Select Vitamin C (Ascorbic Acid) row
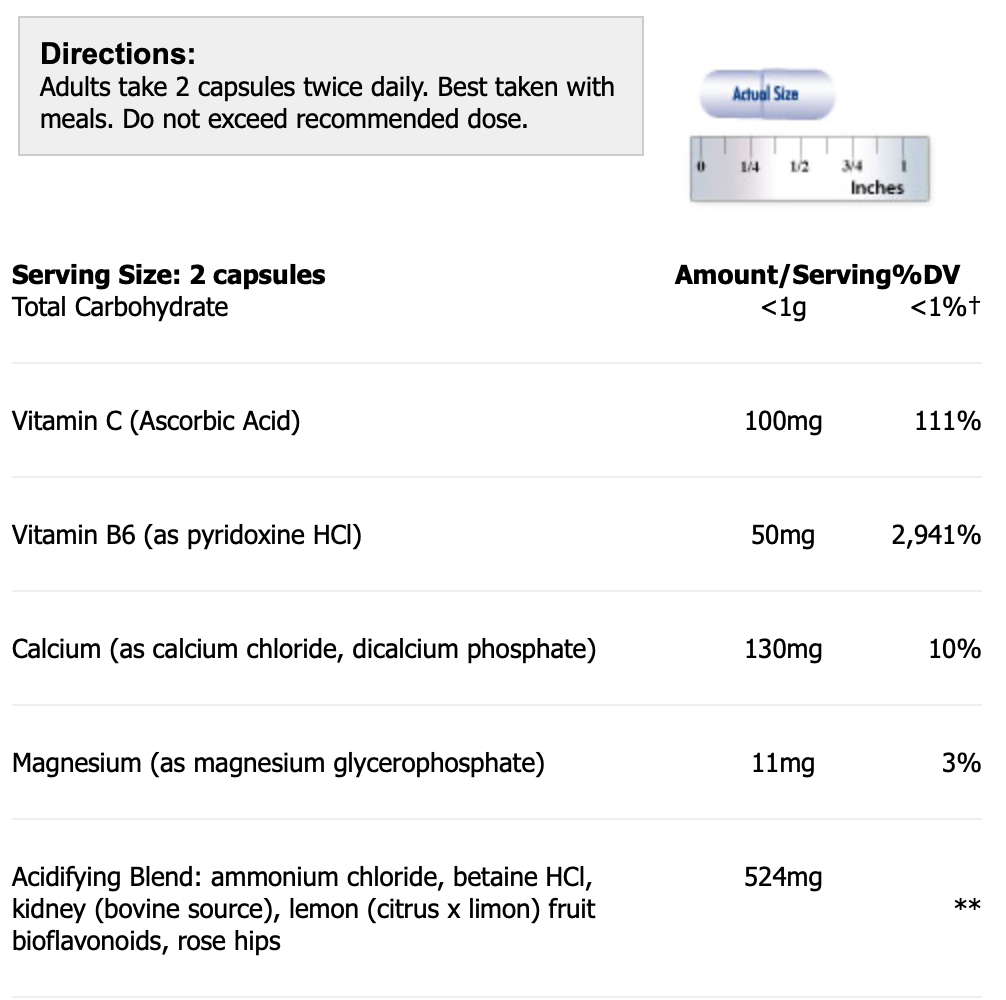 pos(156,421)
